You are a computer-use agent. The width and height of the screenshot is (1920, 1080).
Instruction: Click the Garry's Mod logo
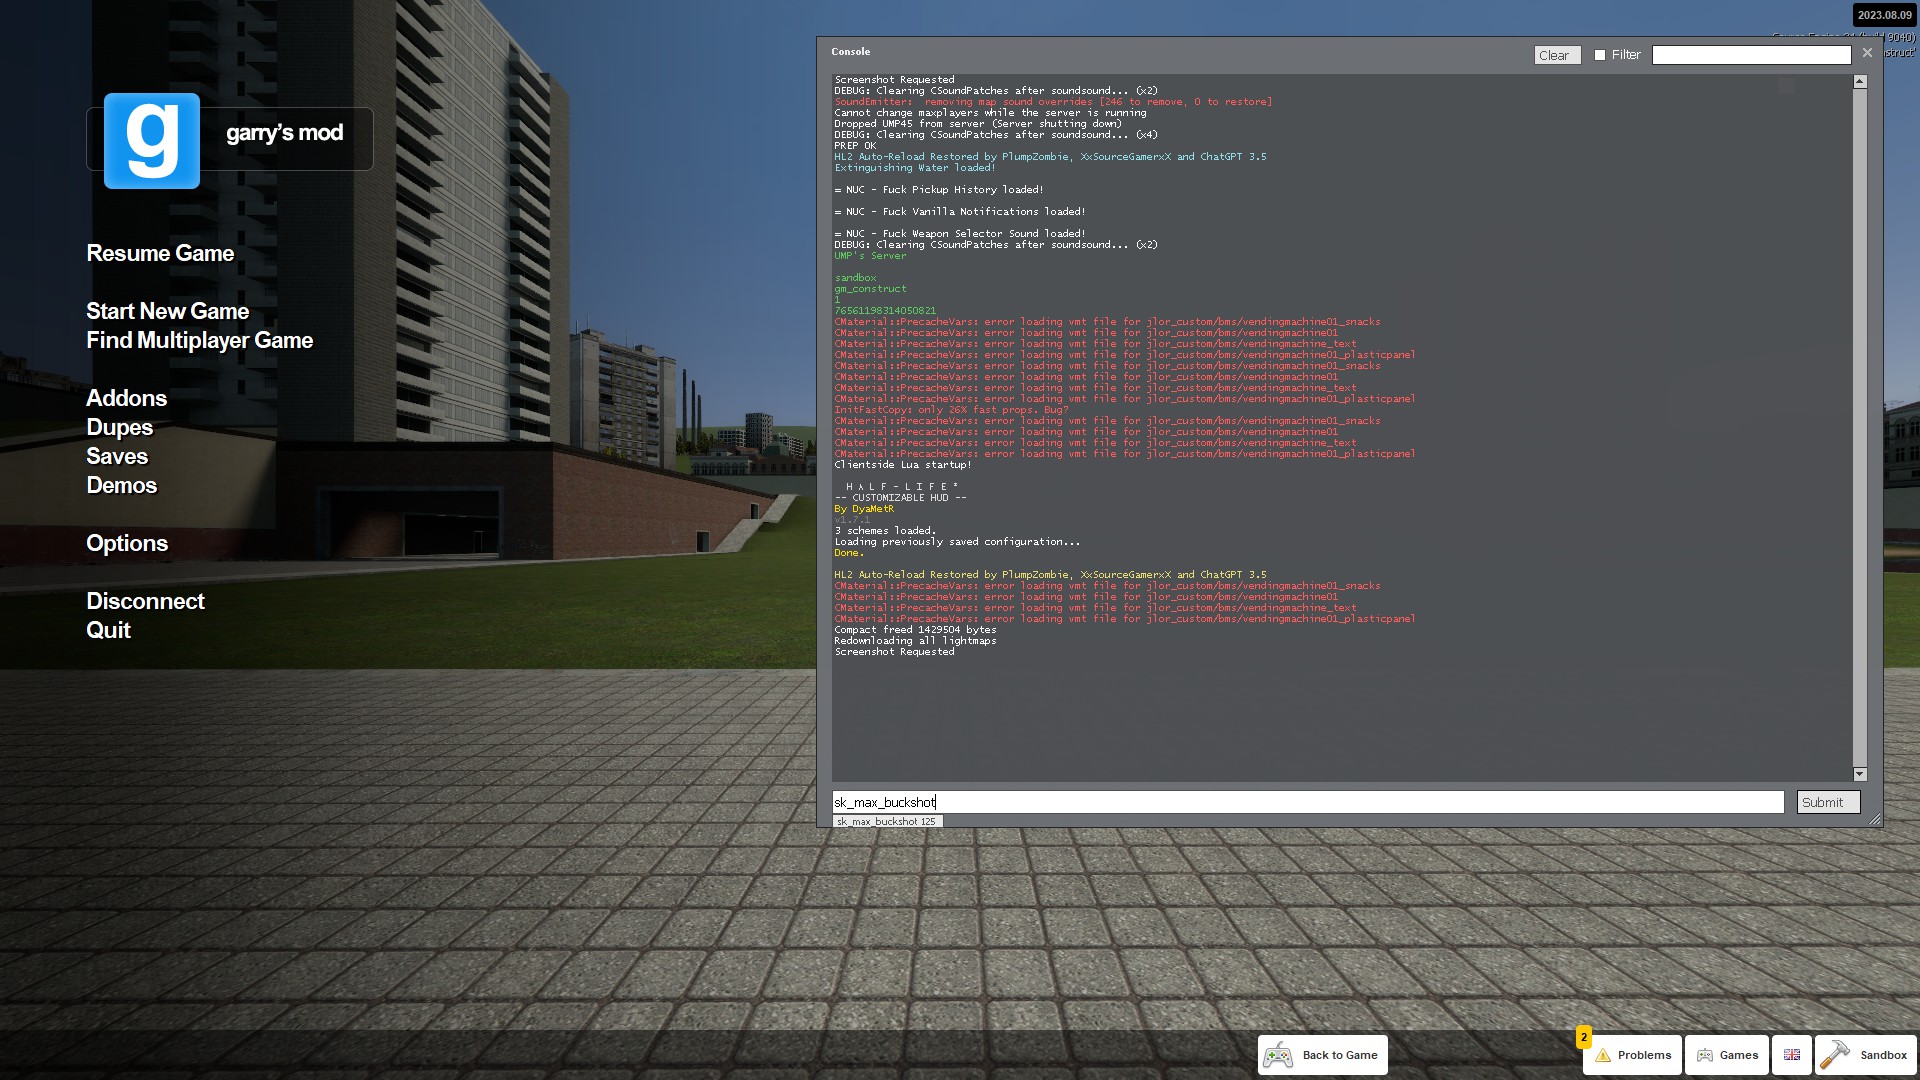point(153,141)
